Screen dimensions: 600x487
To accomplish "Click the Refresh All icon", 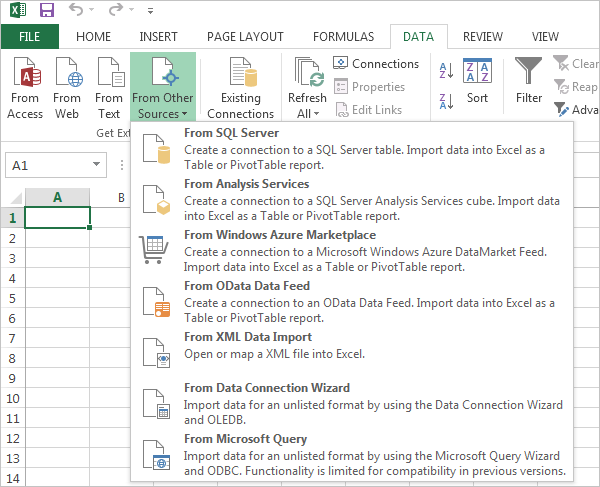I will coord(308,72).
